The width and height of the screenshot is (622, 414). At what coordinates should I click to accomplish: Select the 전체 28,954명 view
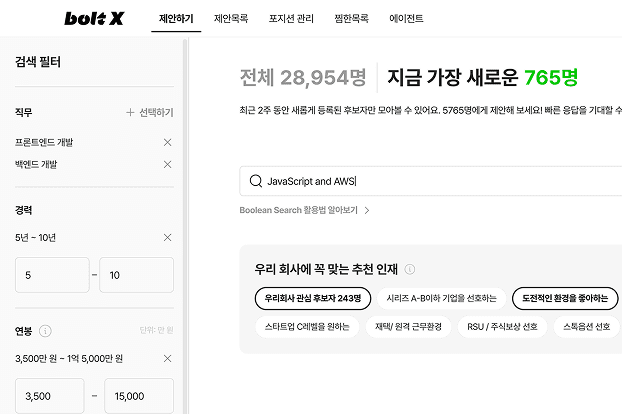(x=303, y=77)
